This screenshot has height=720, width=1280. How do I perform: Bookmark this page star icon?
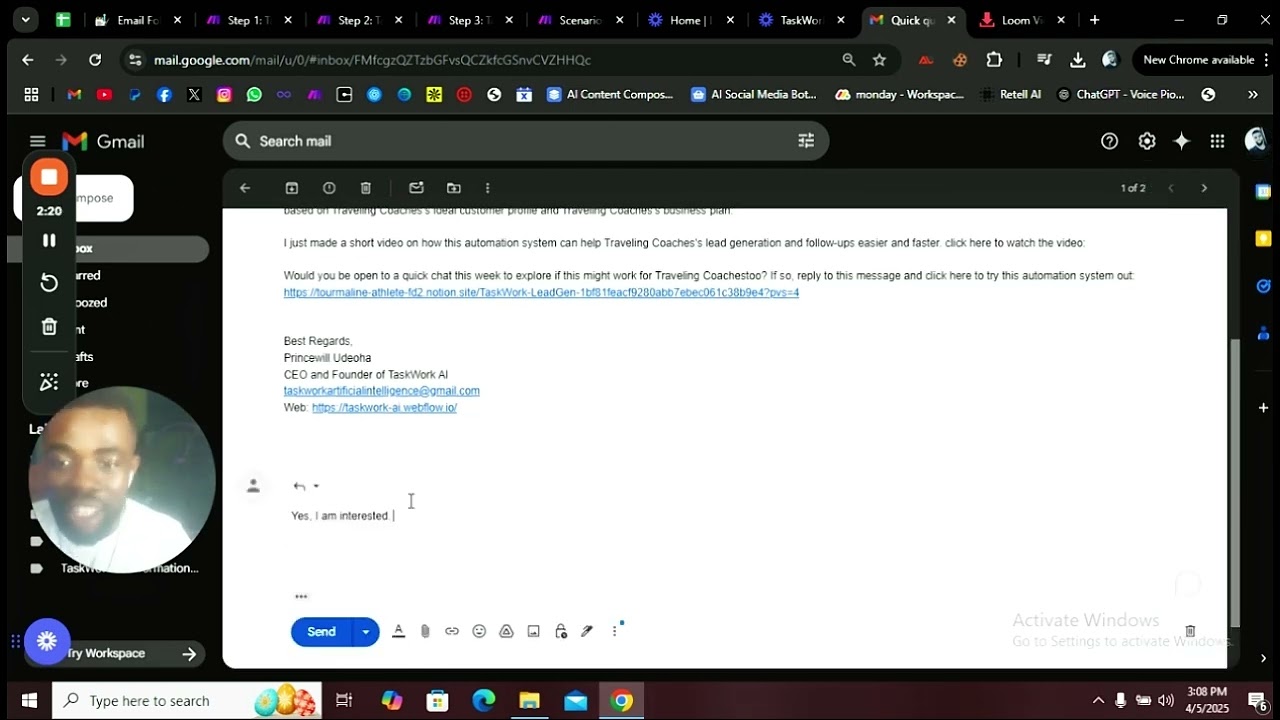(879, 60)
